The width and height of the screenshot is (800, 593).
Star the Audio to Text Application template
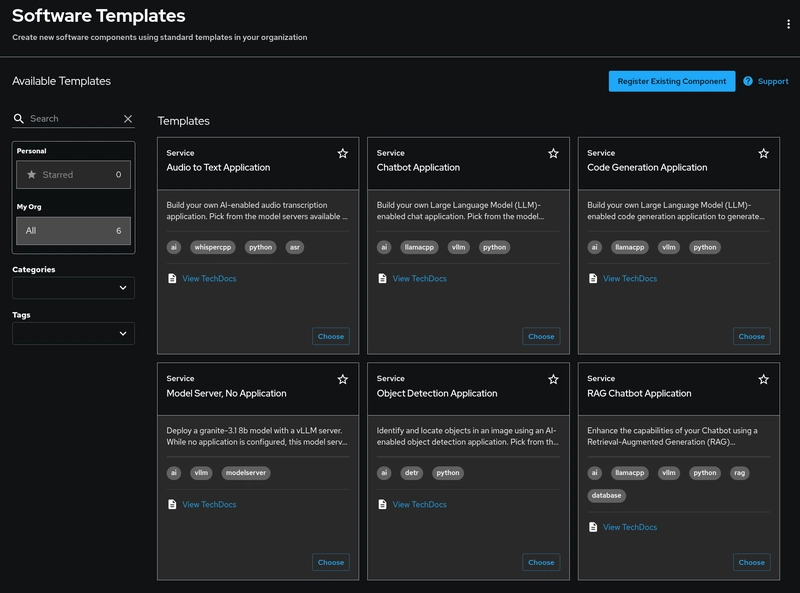click(x=343, y=153)
